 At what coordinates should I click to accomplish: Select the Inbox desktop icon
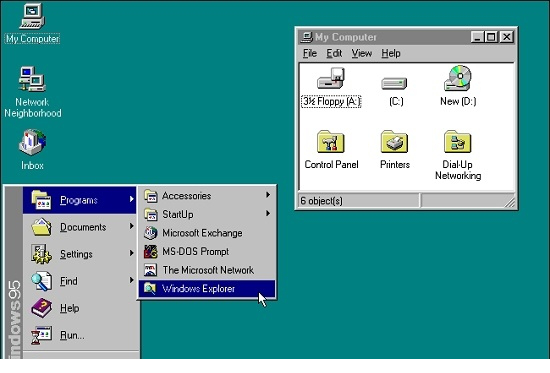[32, 142]
